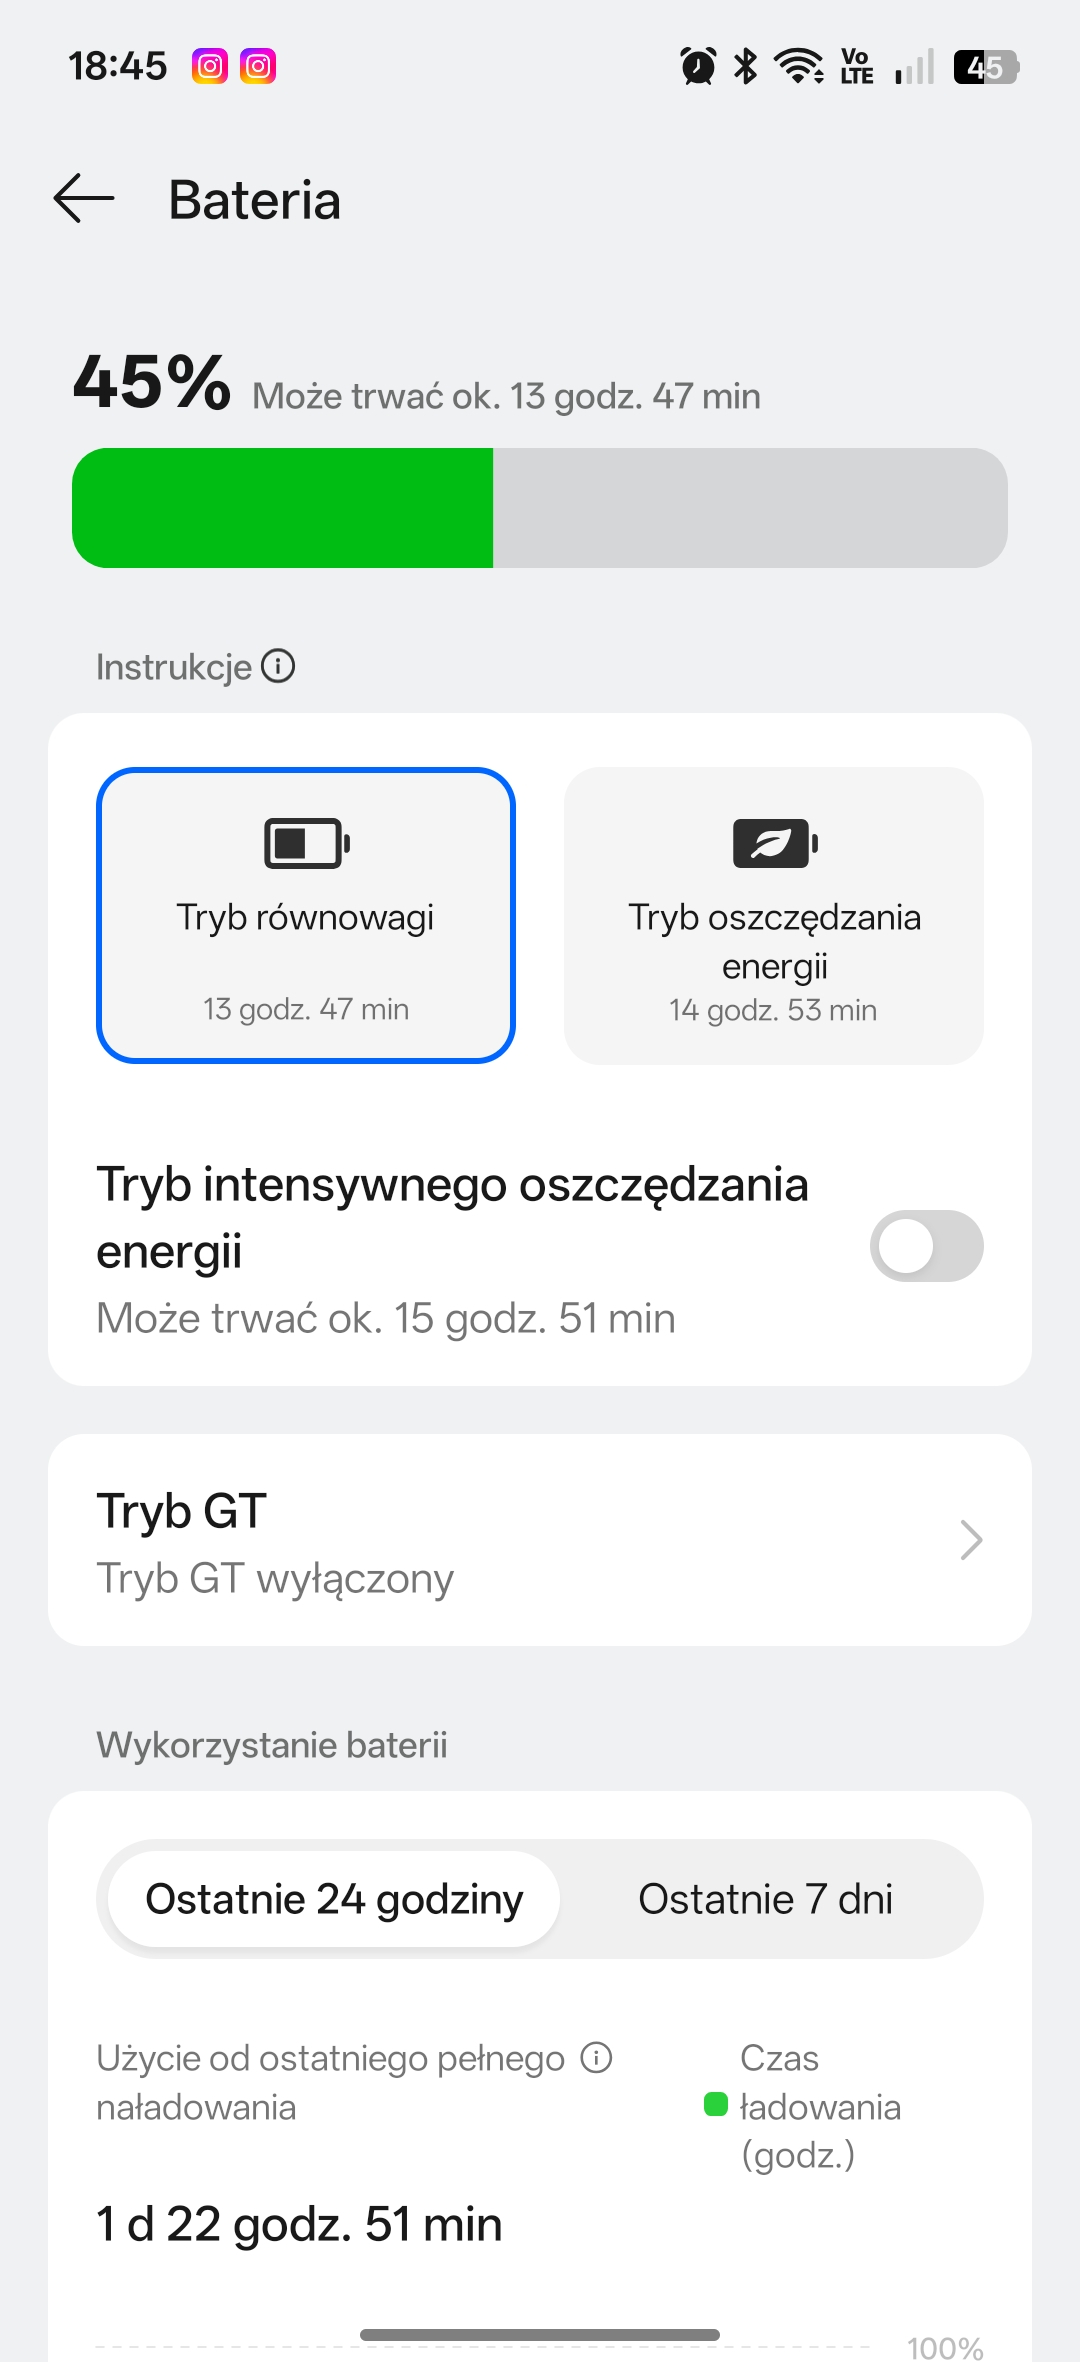
Task: Tap the info icon beside full charge usage
Action: 597,2058
